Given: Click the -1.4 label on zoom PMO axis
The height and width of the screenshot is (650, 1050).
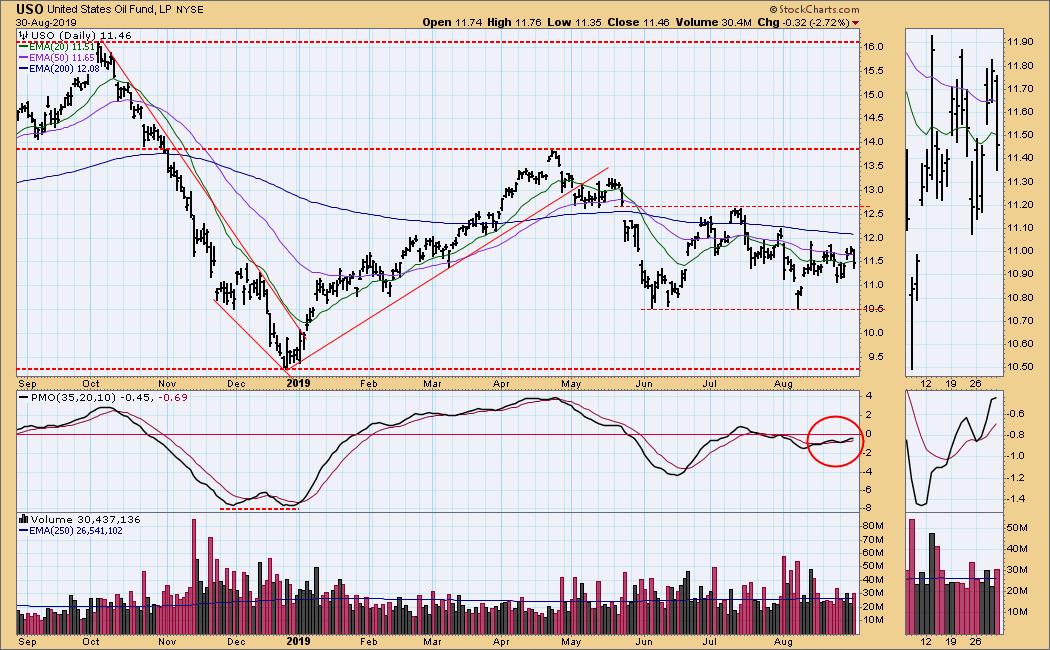Looking at the screenshot, I should coord(1016,498).
